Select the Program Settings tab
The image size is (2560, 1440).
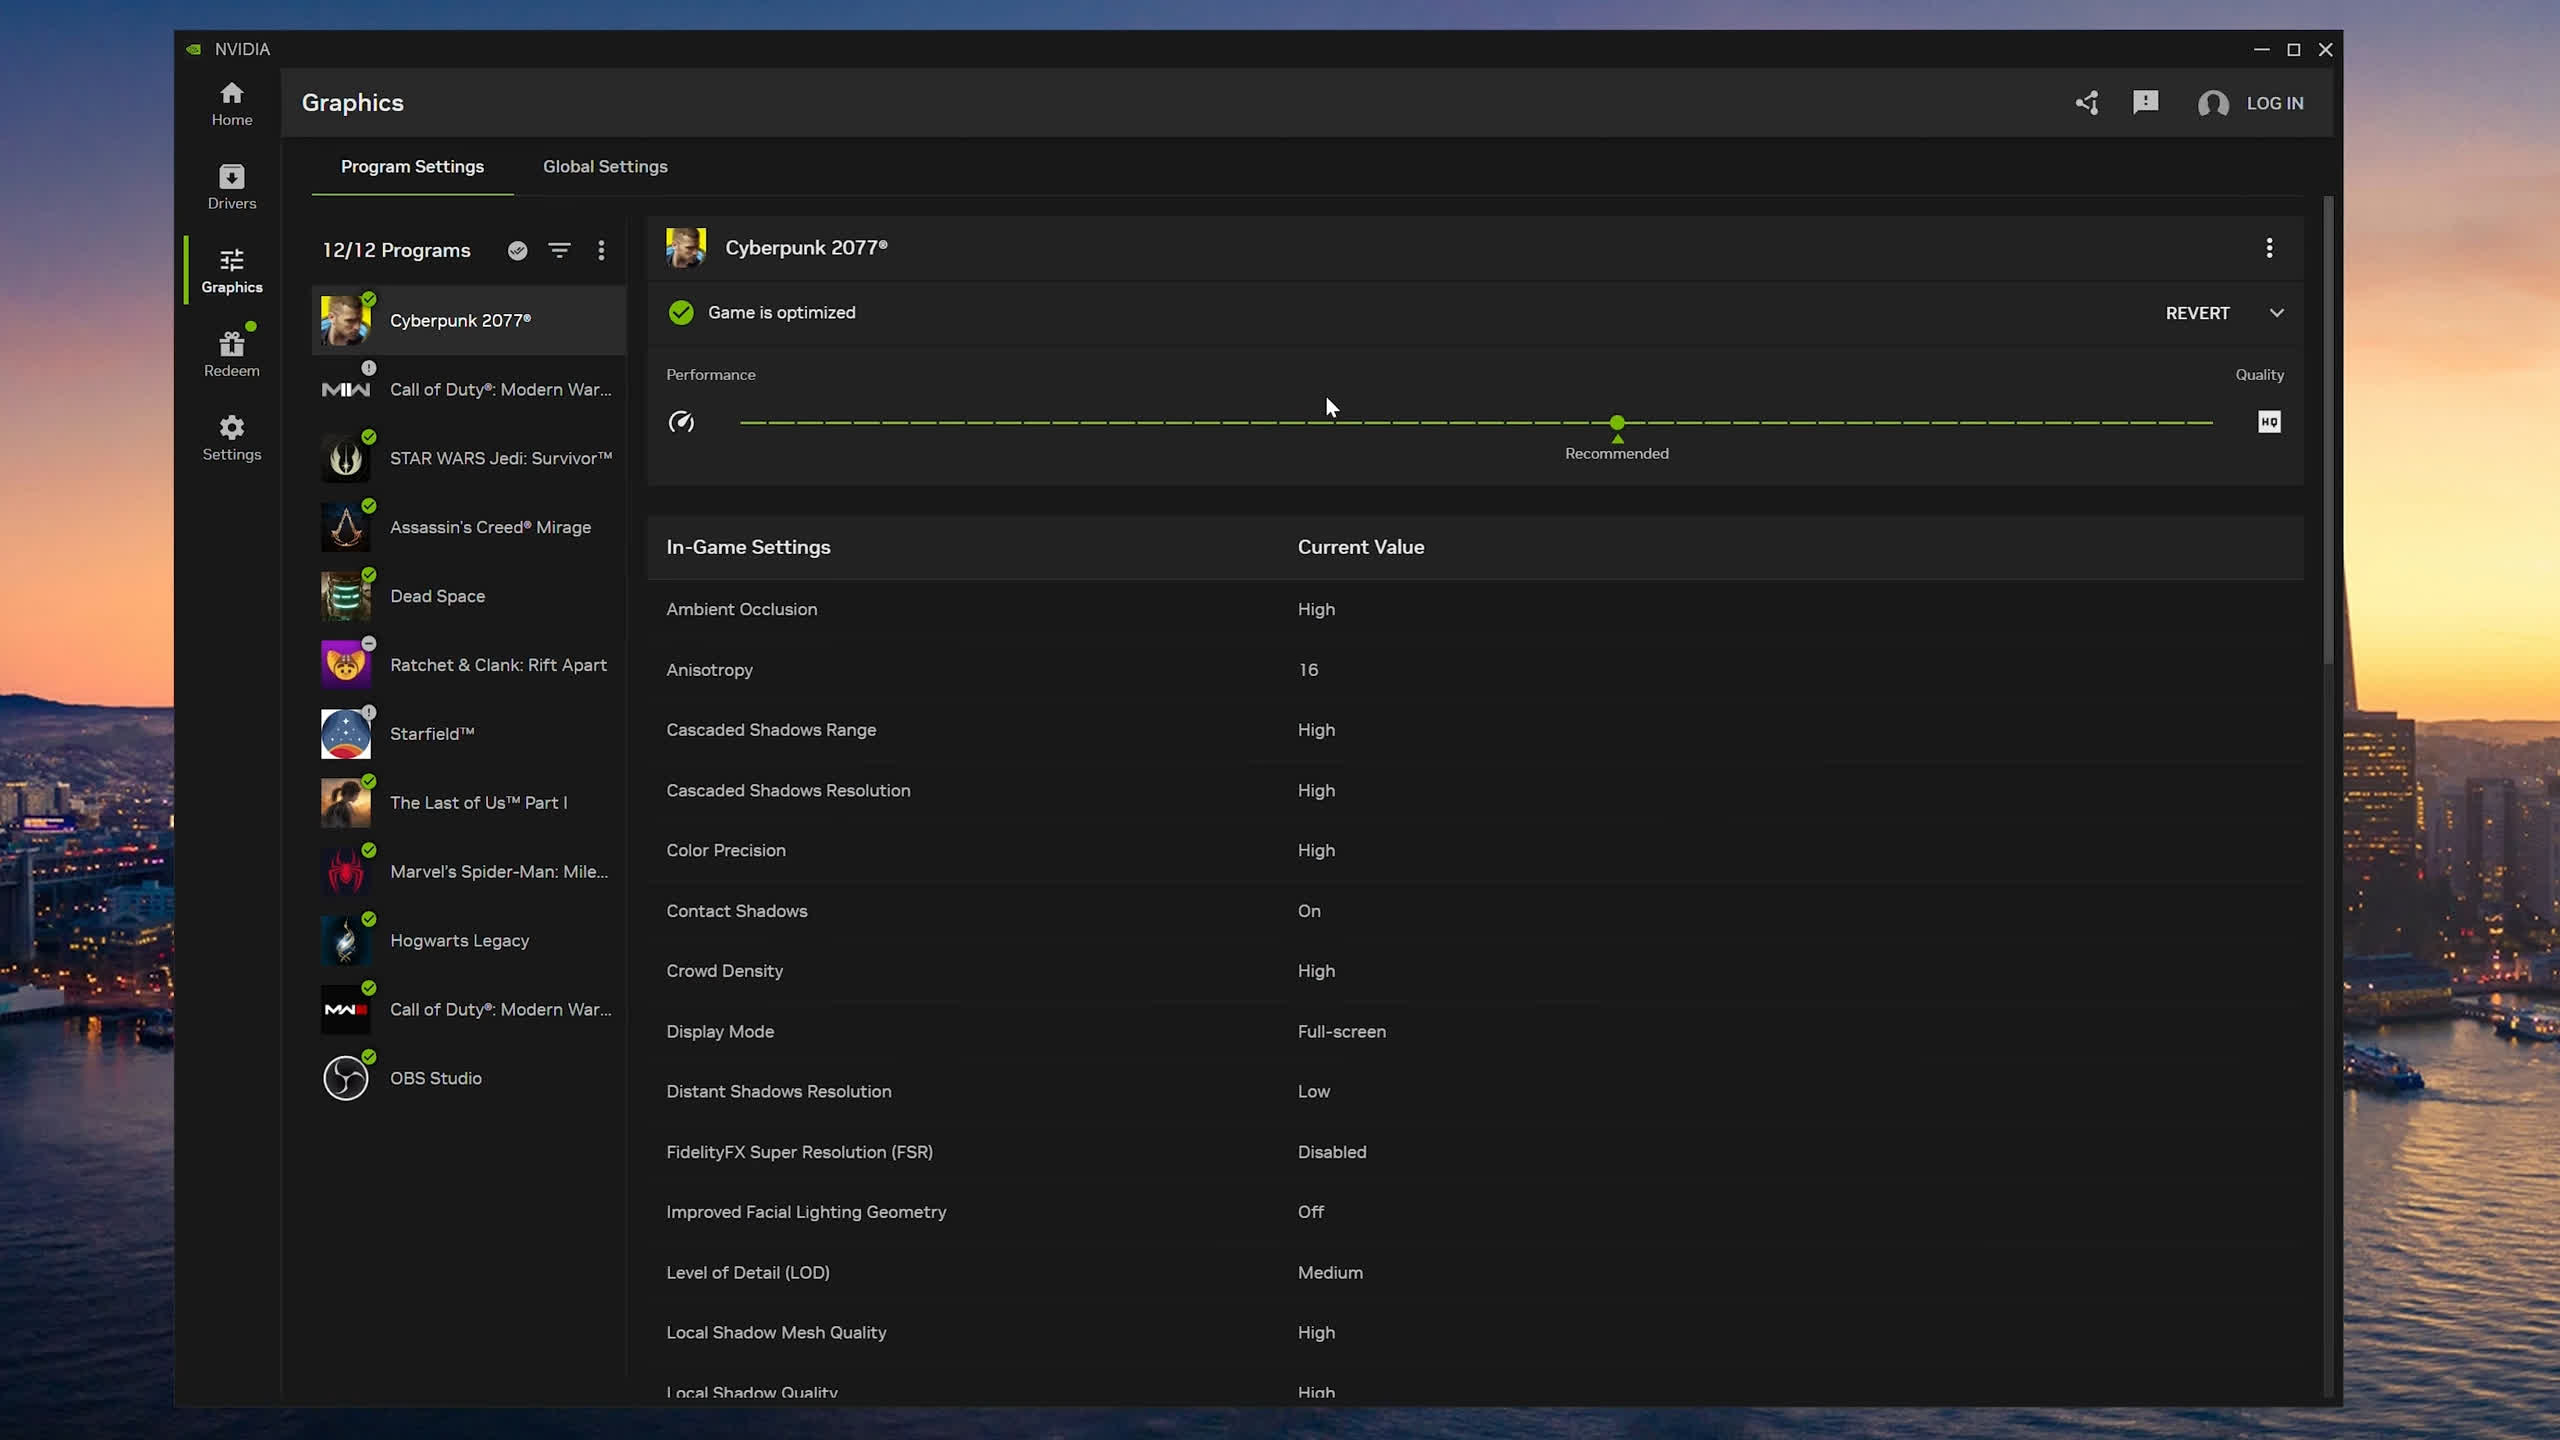412,167
